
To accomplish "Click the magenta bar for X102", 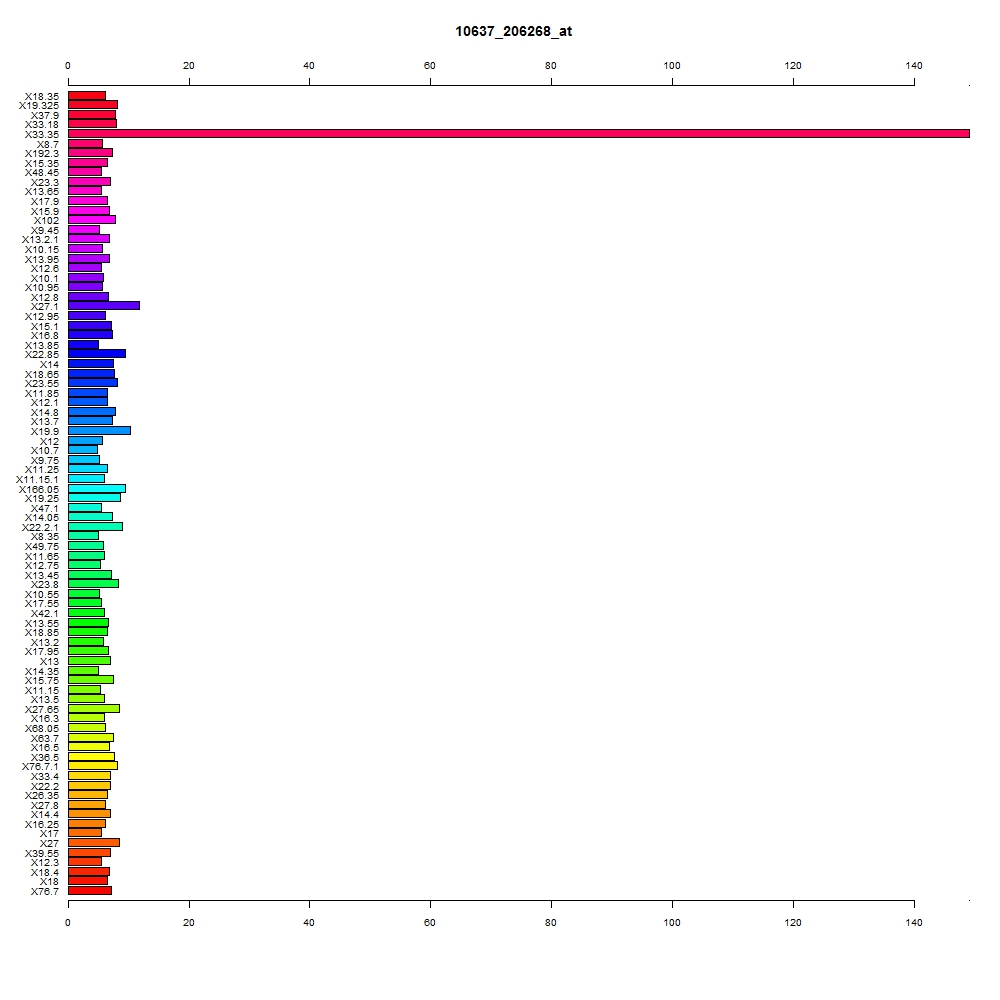I will (92, 220).
